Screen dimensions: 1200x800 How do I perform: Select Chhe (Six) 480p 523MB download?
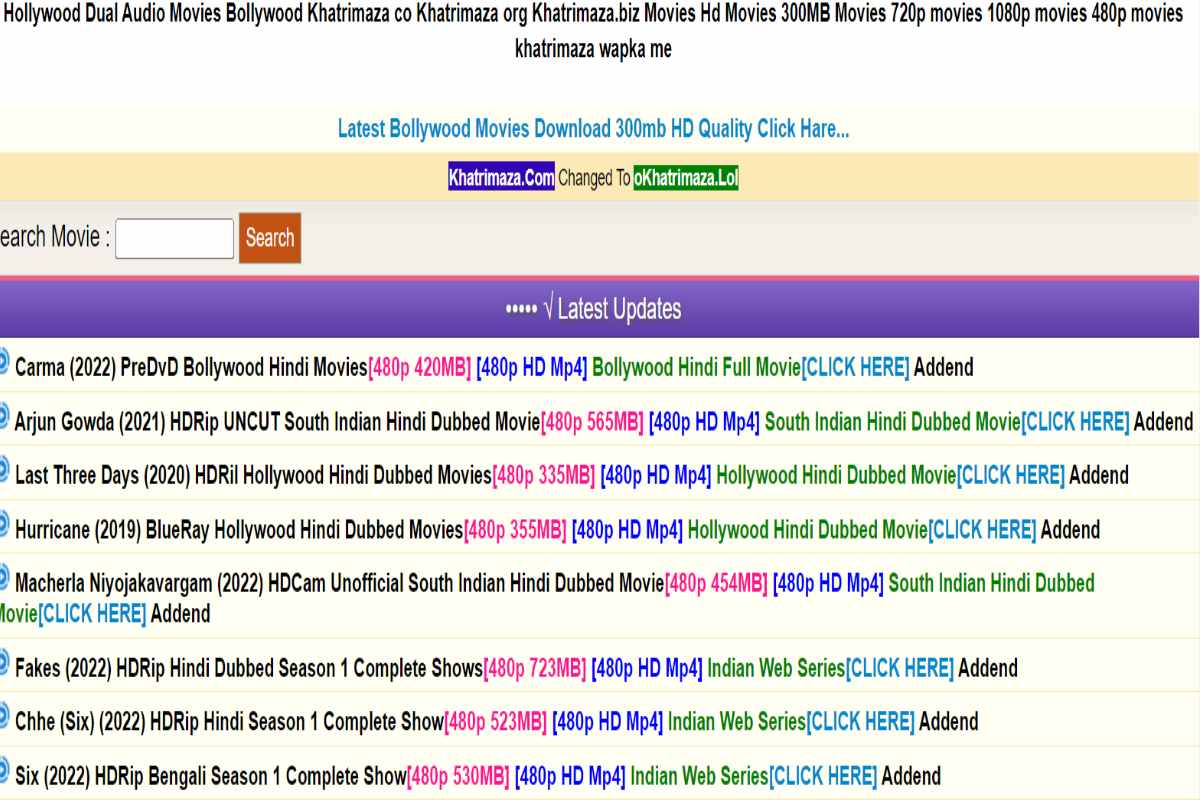point(496,722)
